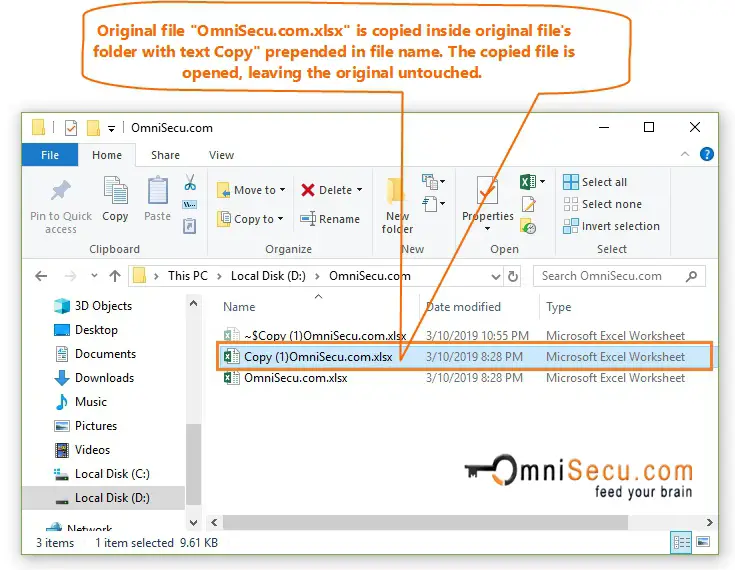Open the File menu tab
This screenshot has width=735, height=570.
(50, 155)
